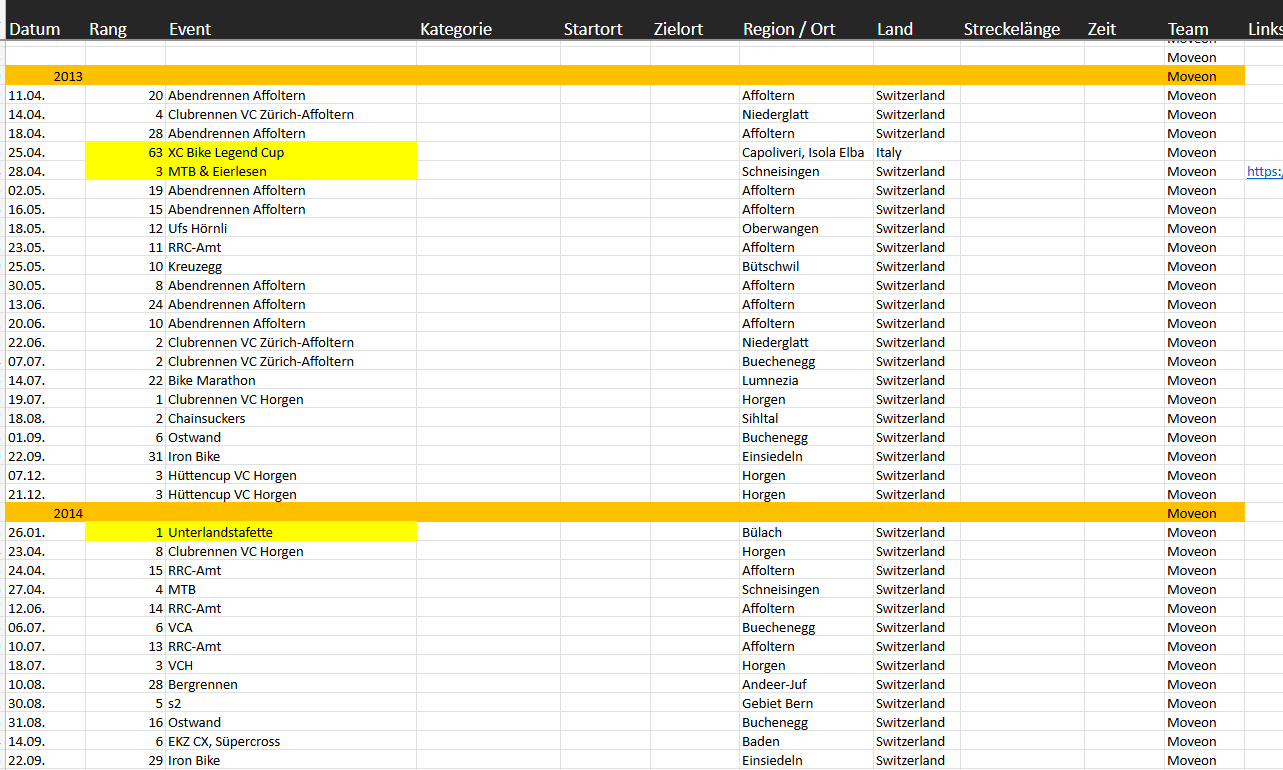This screenshot has height=770, width=1283.
Task: Select the Streckelänge column header
Action: coord(1011,29)
